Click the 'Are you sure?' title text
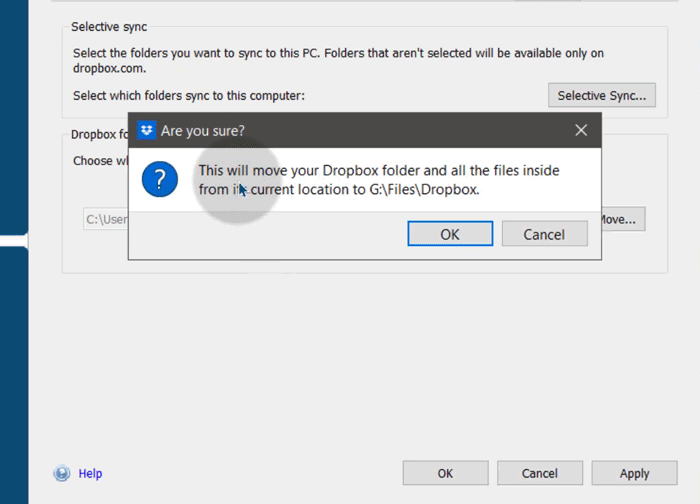Image resolution: width=700 pixels, height=504 pixels. [x=203, y=131]
